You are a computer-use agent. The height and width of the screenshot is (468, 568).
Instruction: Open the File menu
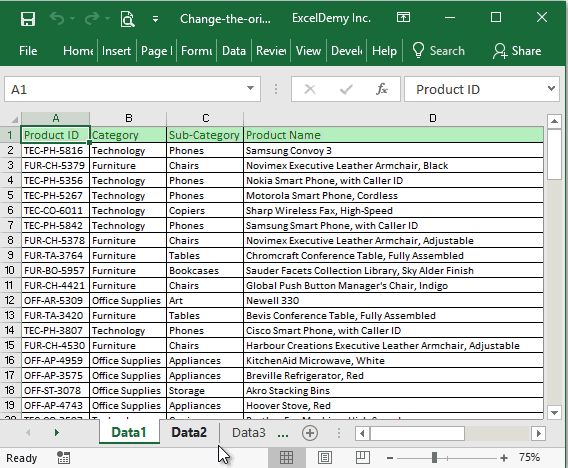coord(28,51)
